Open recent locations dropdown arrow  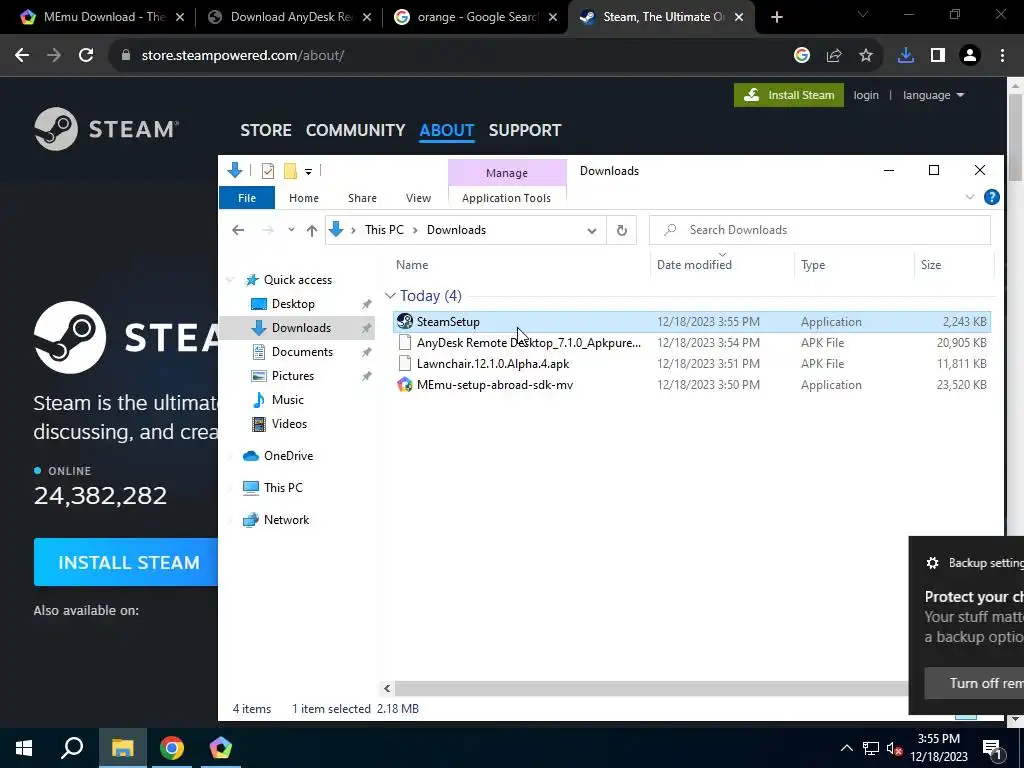291,230
